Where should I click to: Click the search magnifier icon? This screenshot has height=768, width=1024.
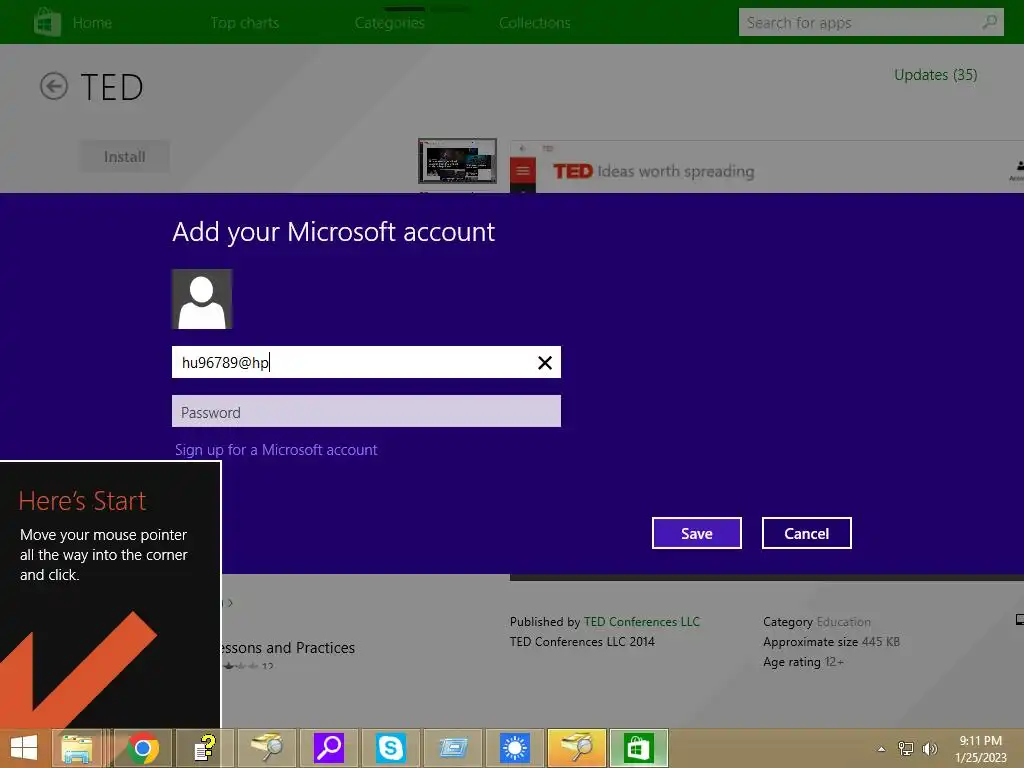pyautogui.click(x=991, y=22)
